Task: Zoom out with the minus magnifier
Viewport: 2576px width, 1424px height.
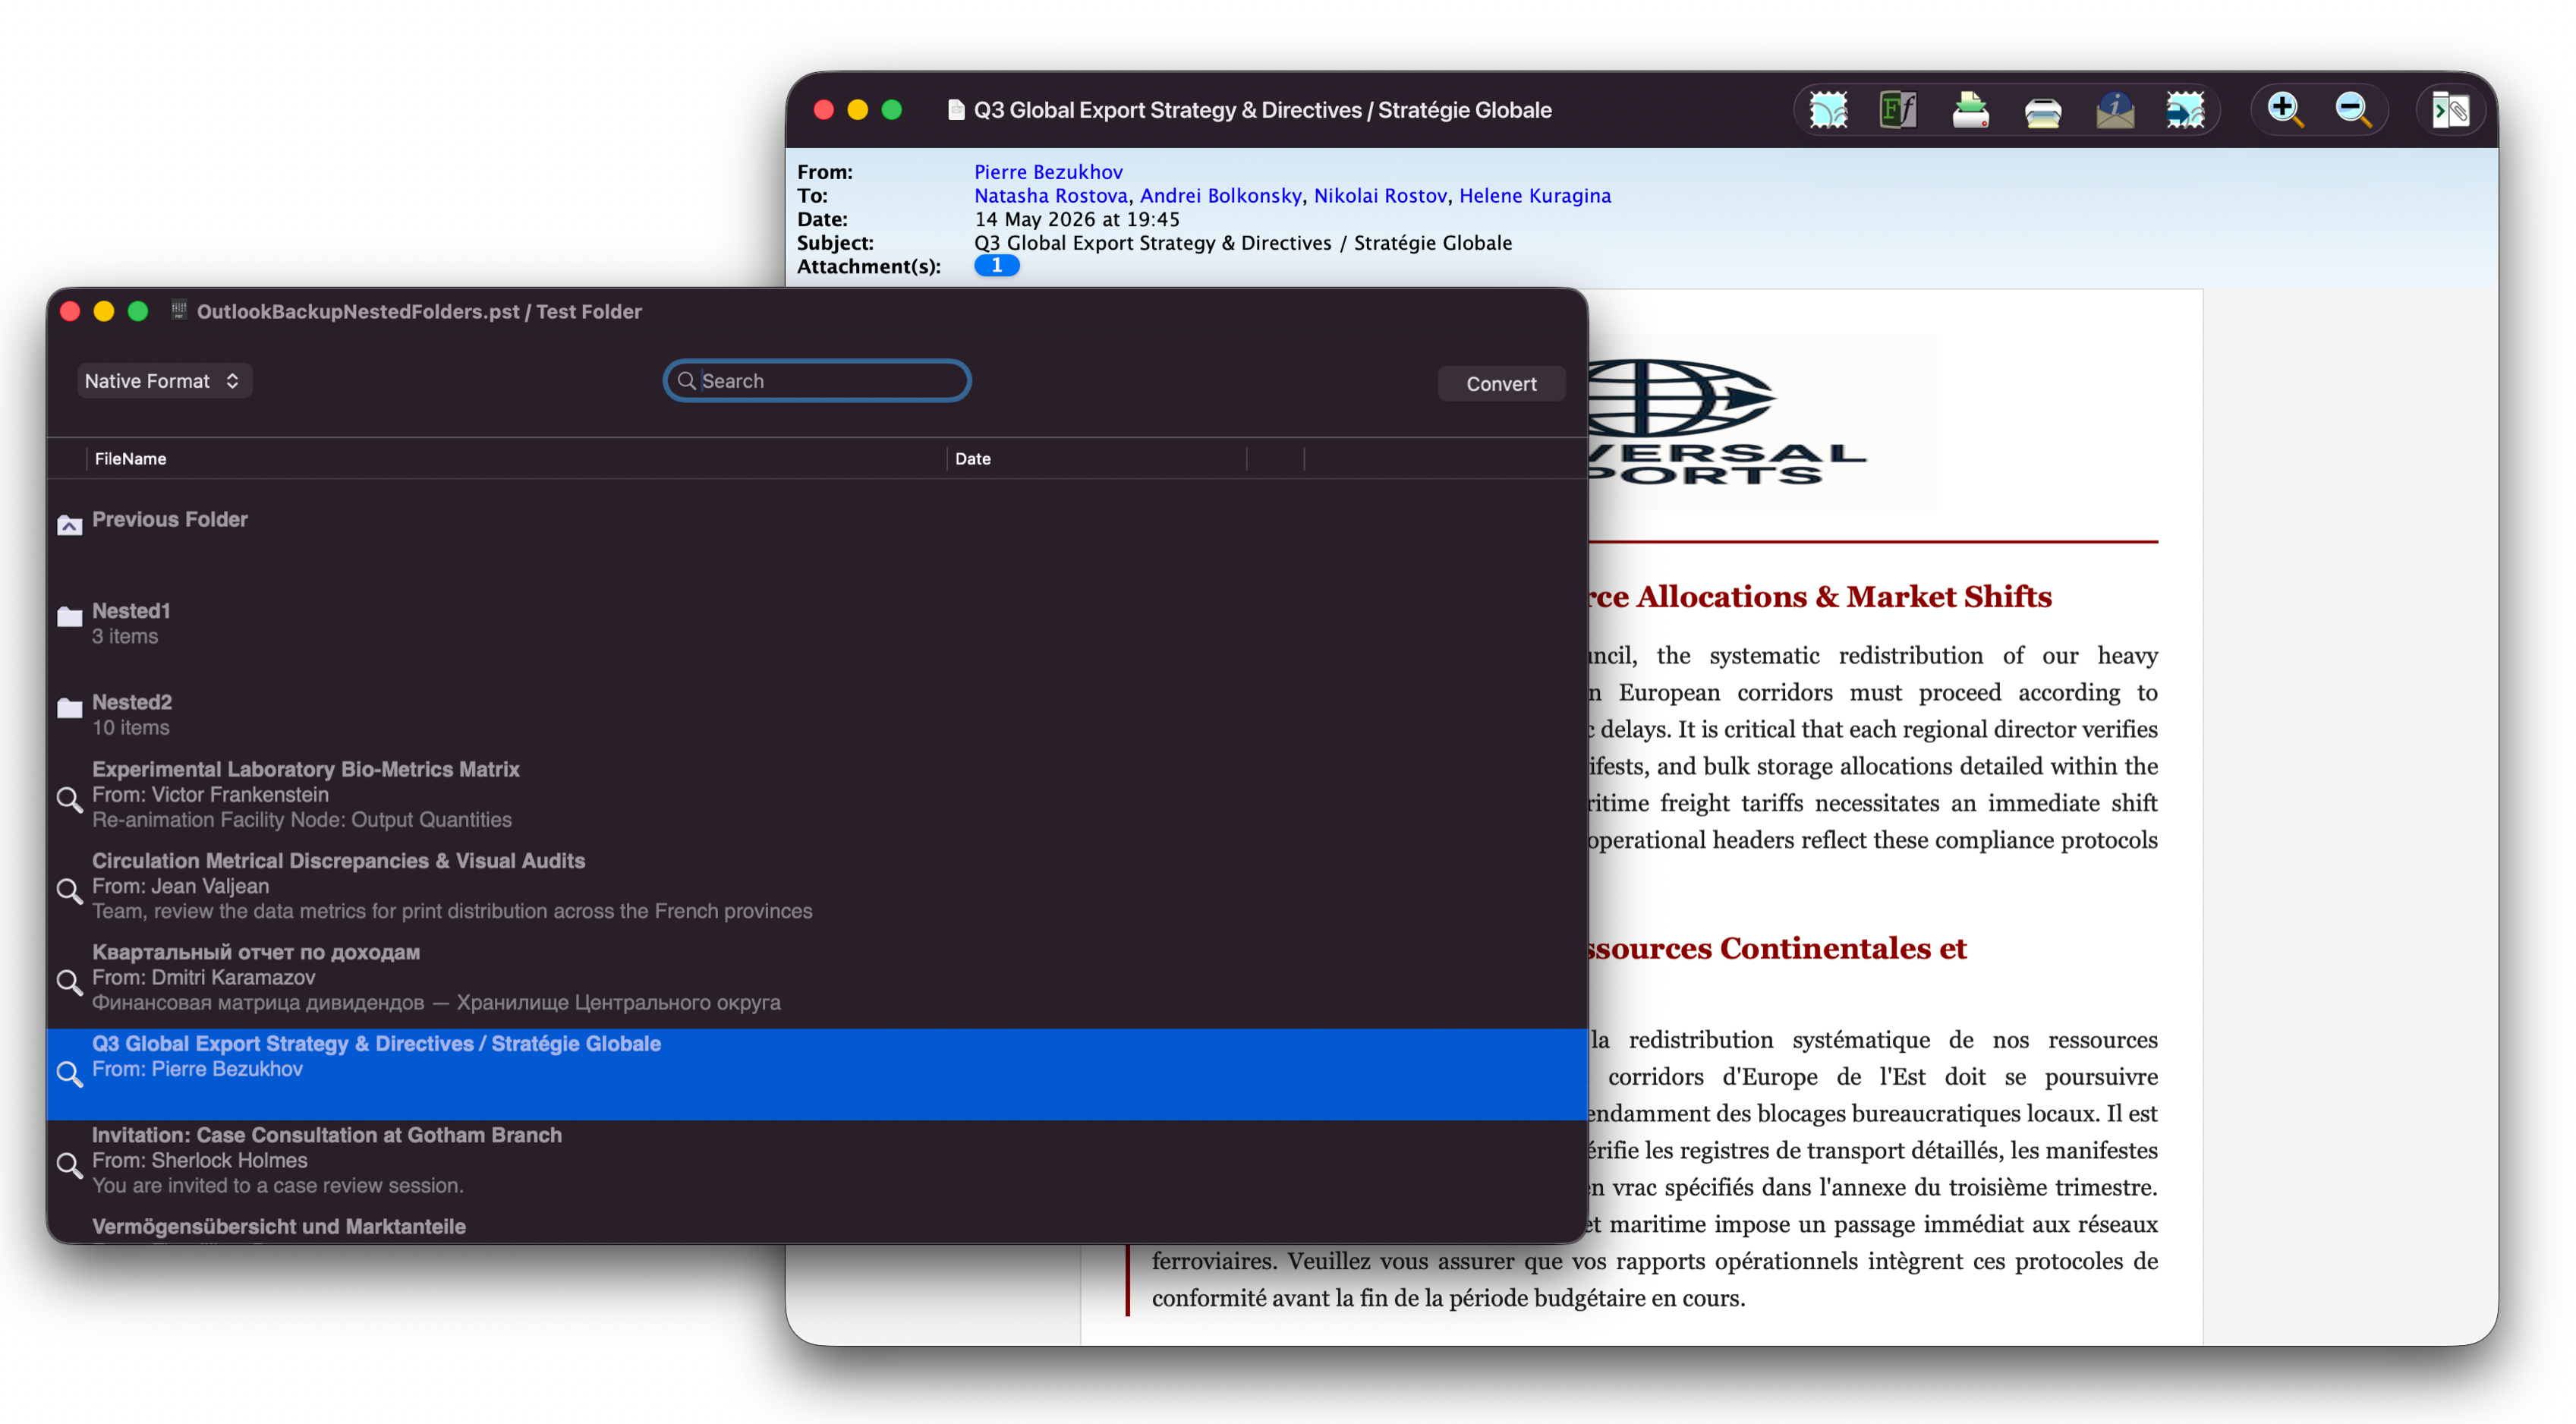Action: 2353,110
